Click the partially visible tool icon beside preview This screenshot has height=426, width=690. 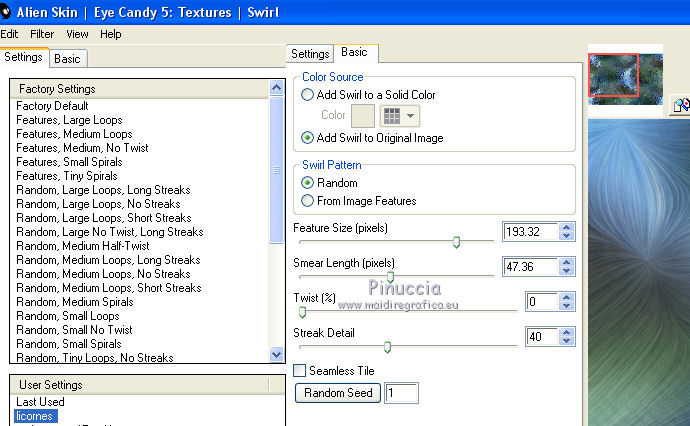pyautogui.click(x=681, y=105)
